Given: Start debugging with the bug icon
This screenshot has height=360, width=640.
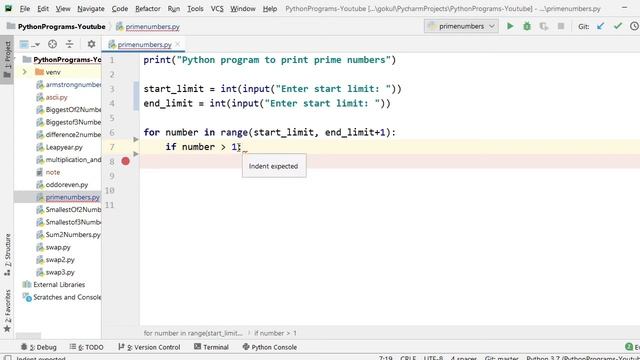Looking at the screenshot, I should point(527,26).
